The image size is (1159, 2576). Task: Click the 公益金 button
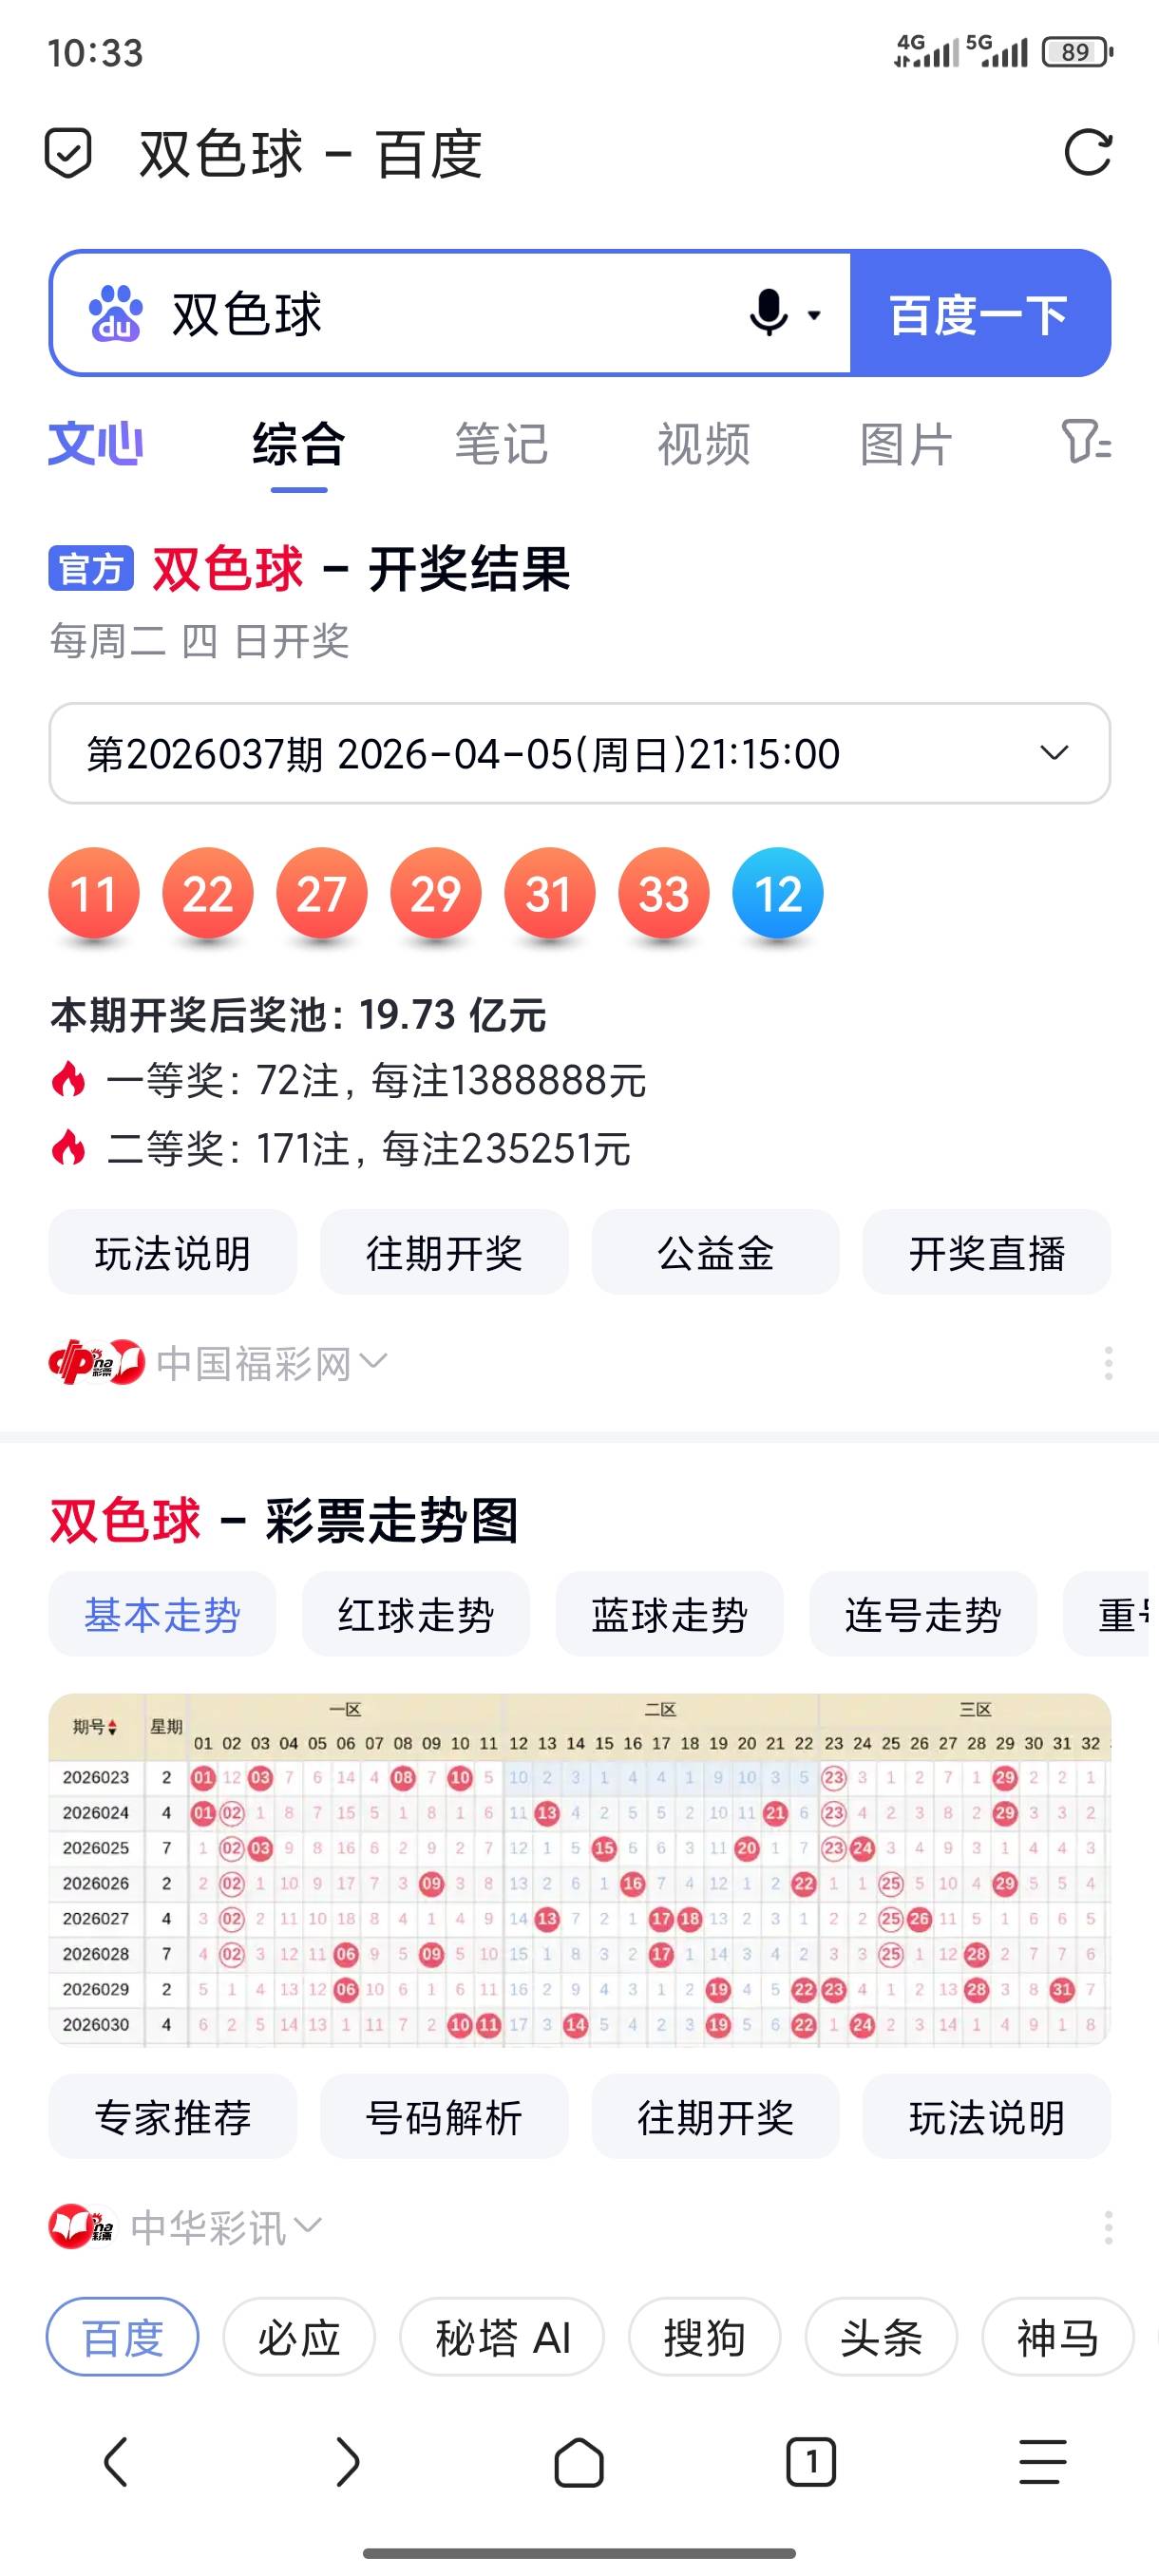pos(716,1252)
